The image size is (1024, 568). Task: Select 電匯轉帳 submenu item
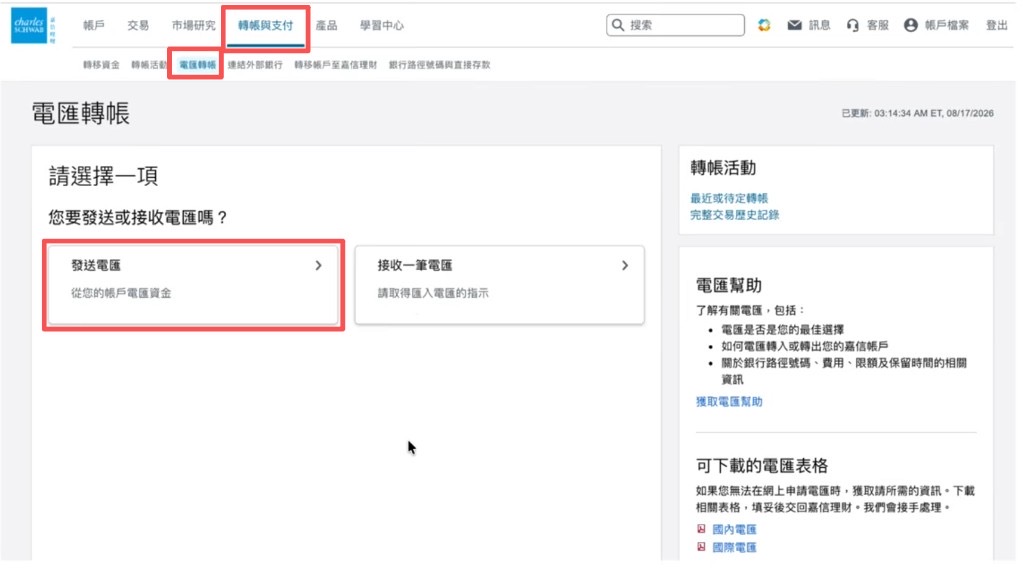197,65
